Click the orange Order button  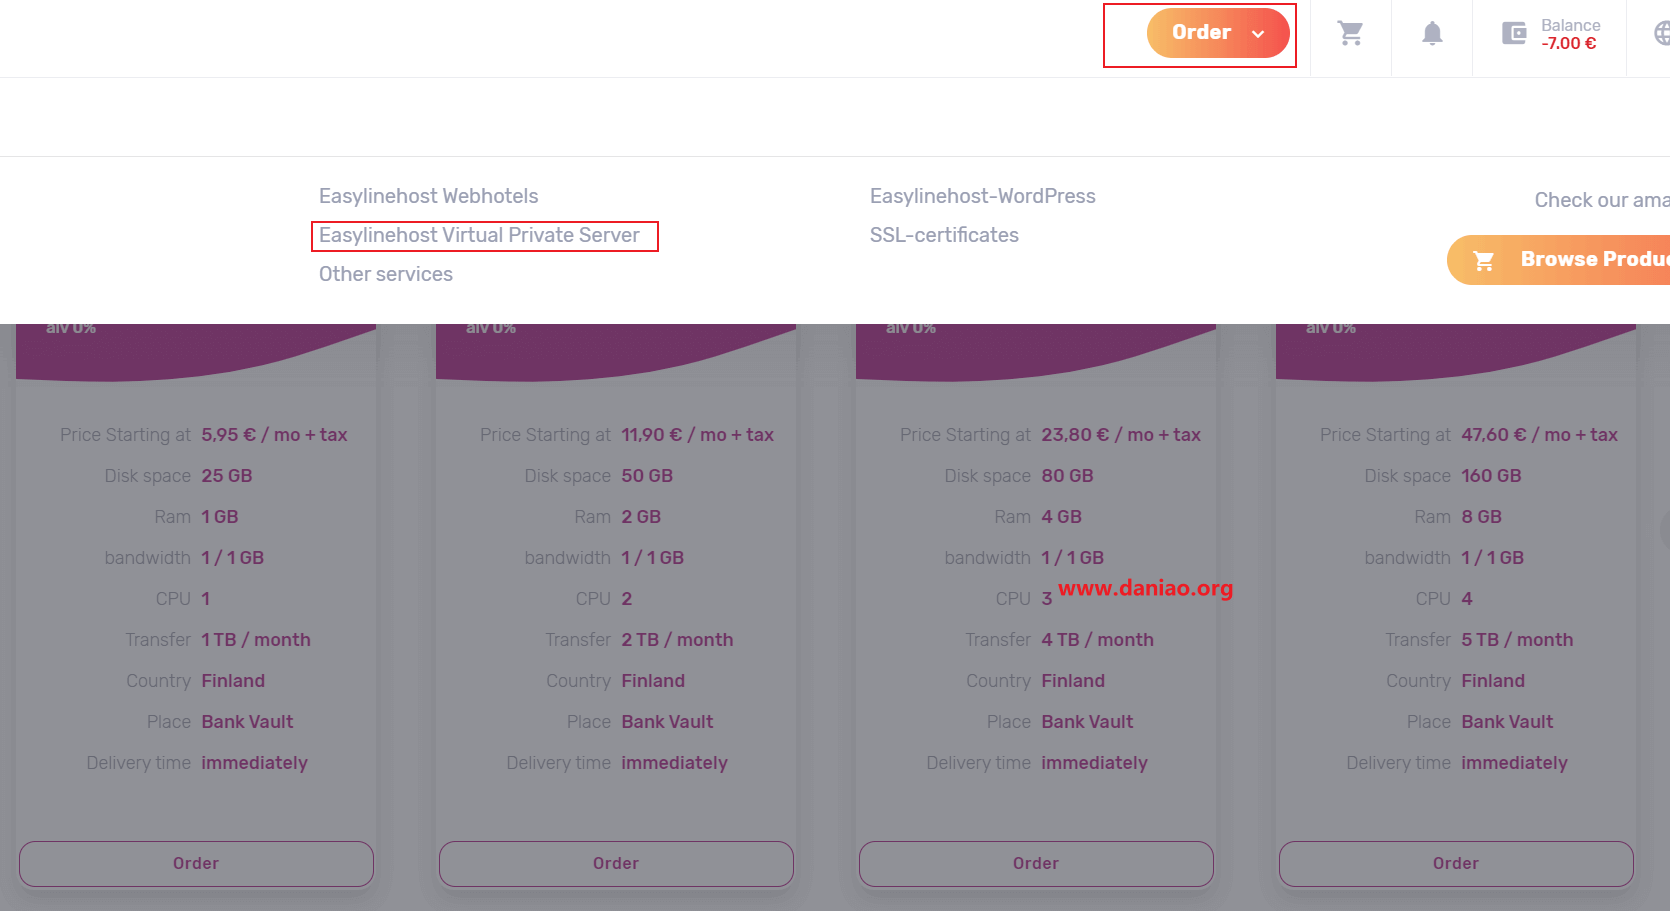click(x=1218, y=33)
